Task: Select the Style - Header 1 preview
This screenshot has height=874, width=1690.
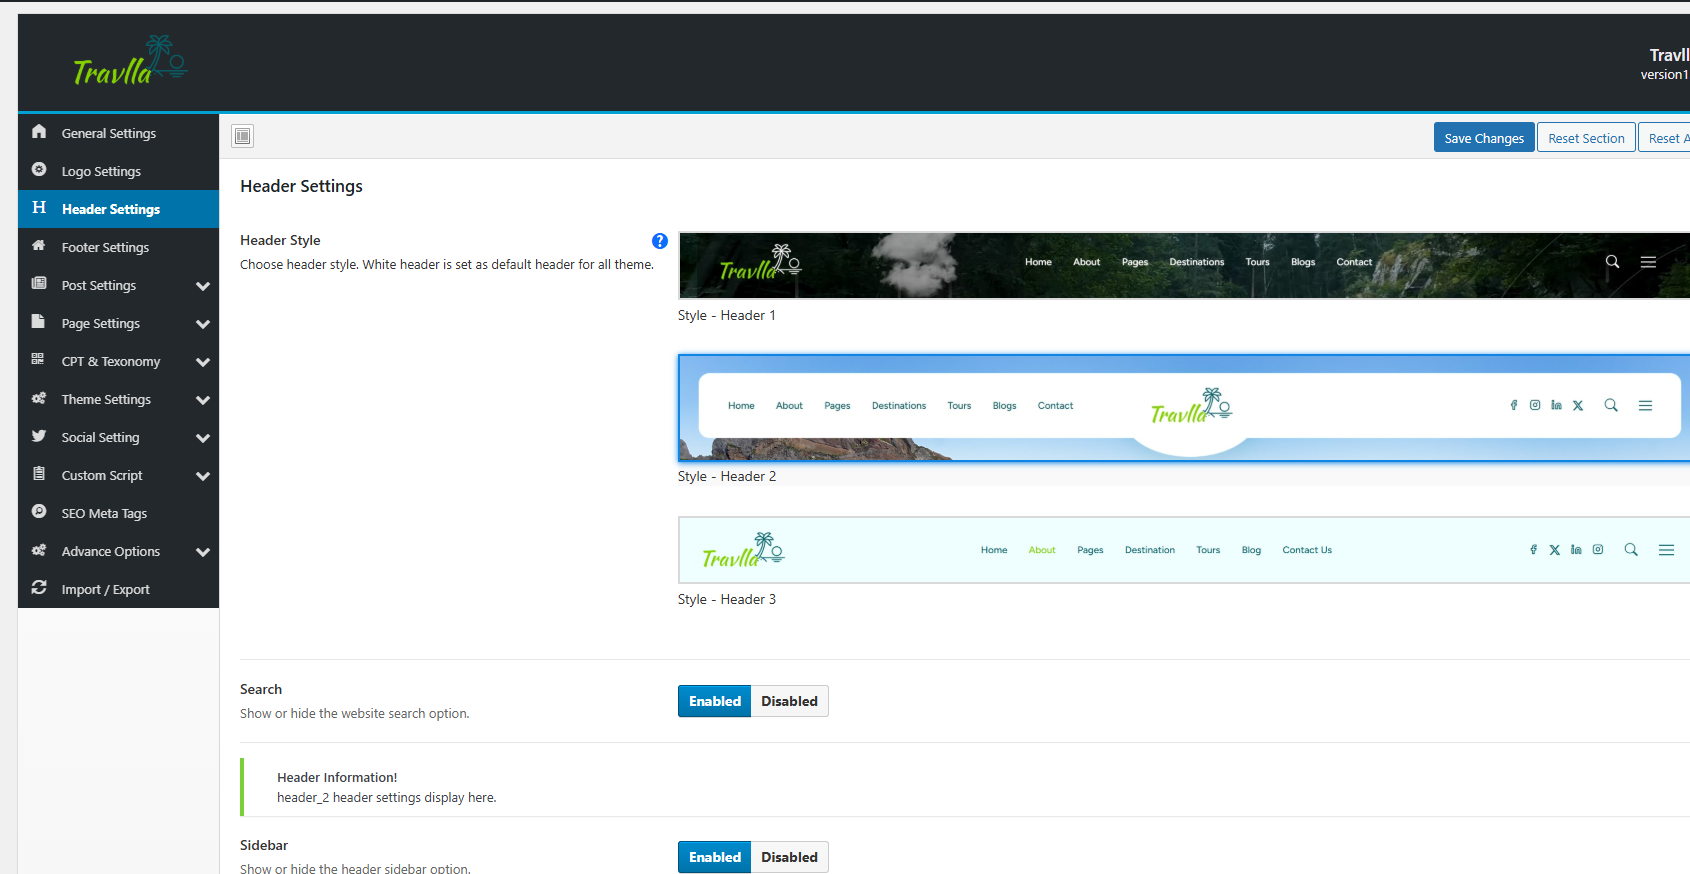Action: point(1183,266)
